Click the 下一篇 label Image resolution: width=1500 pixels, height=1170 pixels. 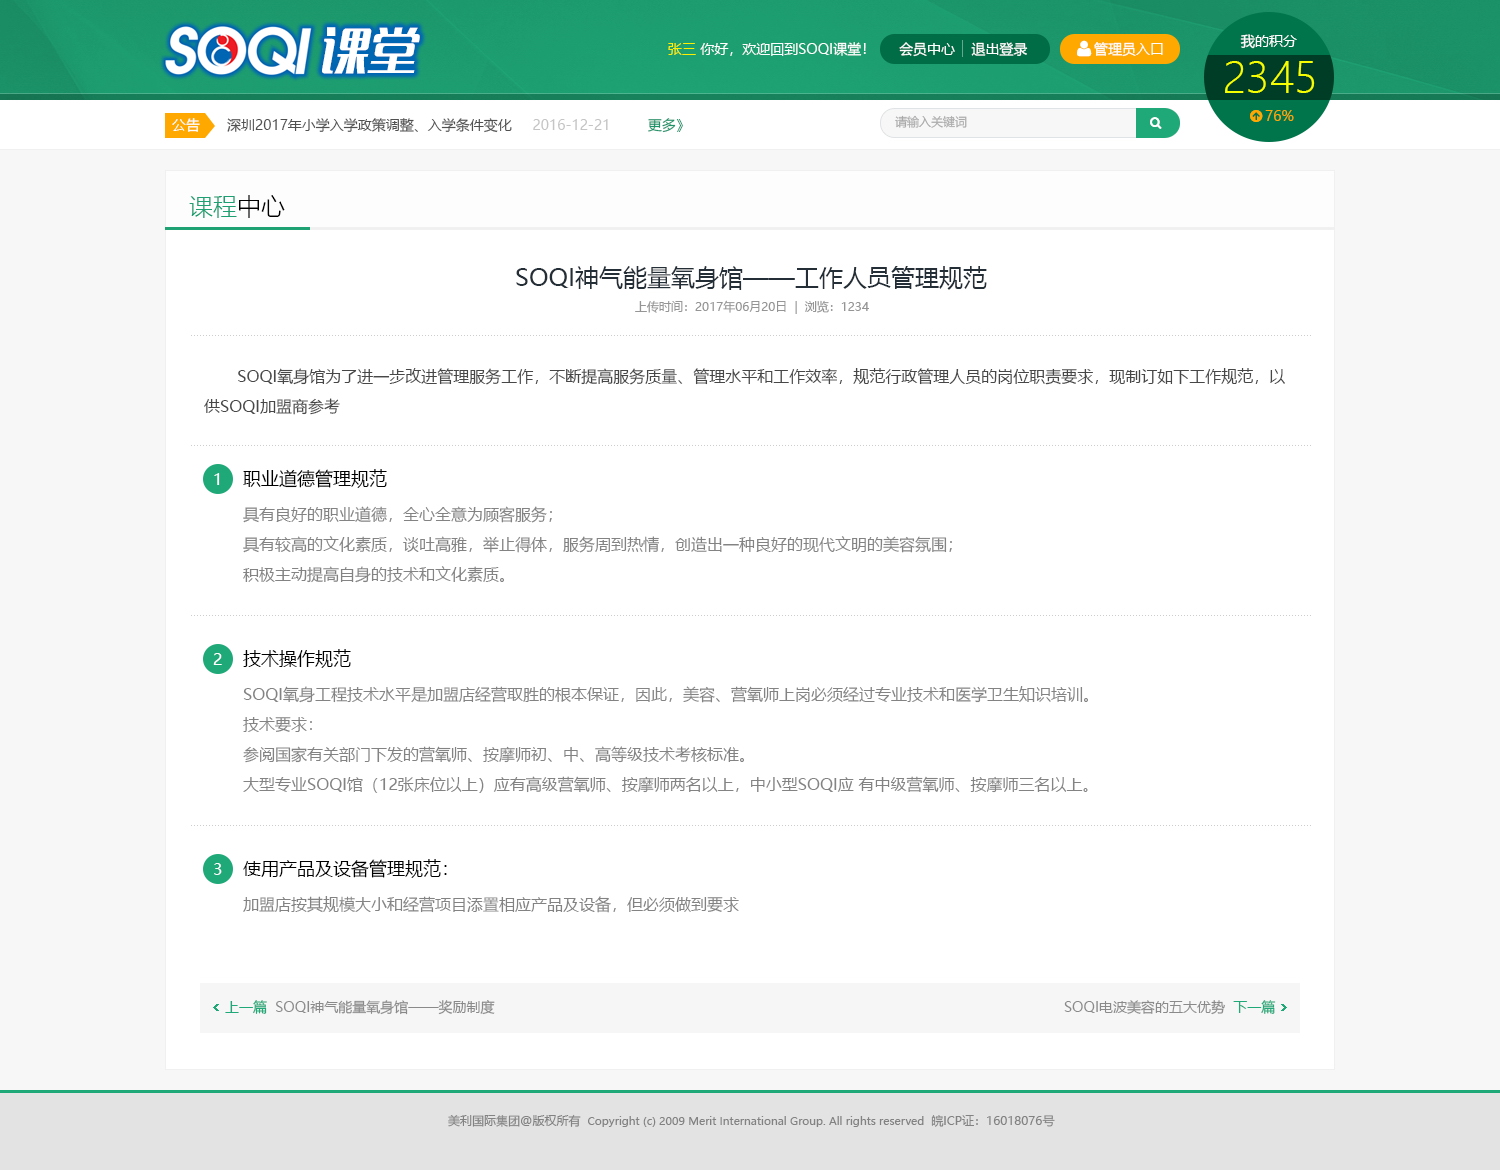coord(1254,1007)
